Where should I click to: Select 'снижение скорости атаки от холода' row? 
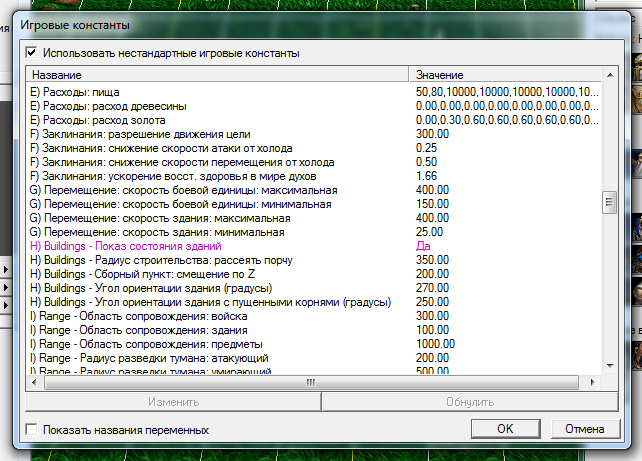314,148
